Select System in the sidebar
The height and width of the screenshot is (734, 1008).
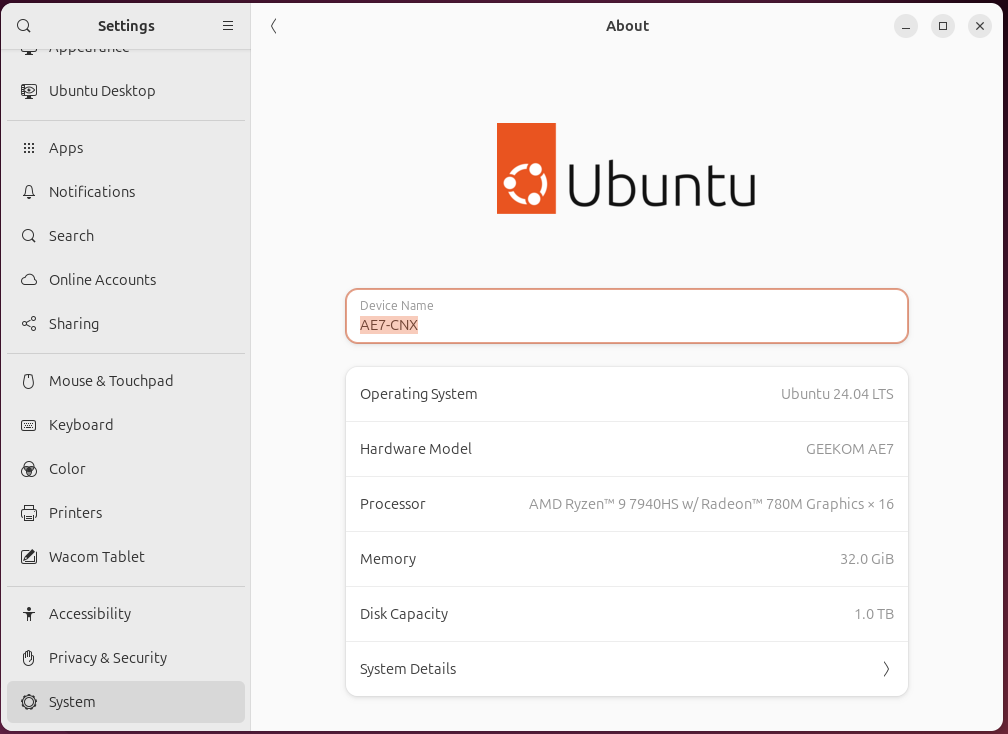tap(126, 702)
